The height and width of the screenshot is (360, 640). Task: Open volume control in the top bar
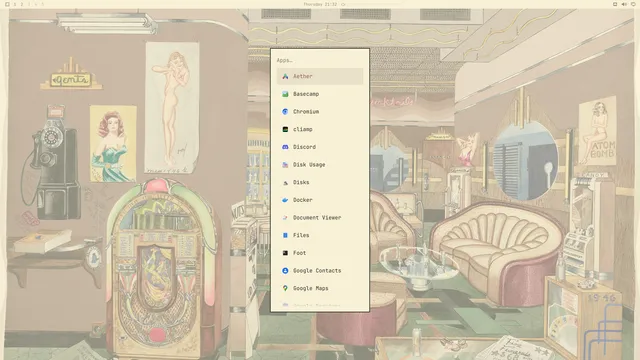click(624, 4)
